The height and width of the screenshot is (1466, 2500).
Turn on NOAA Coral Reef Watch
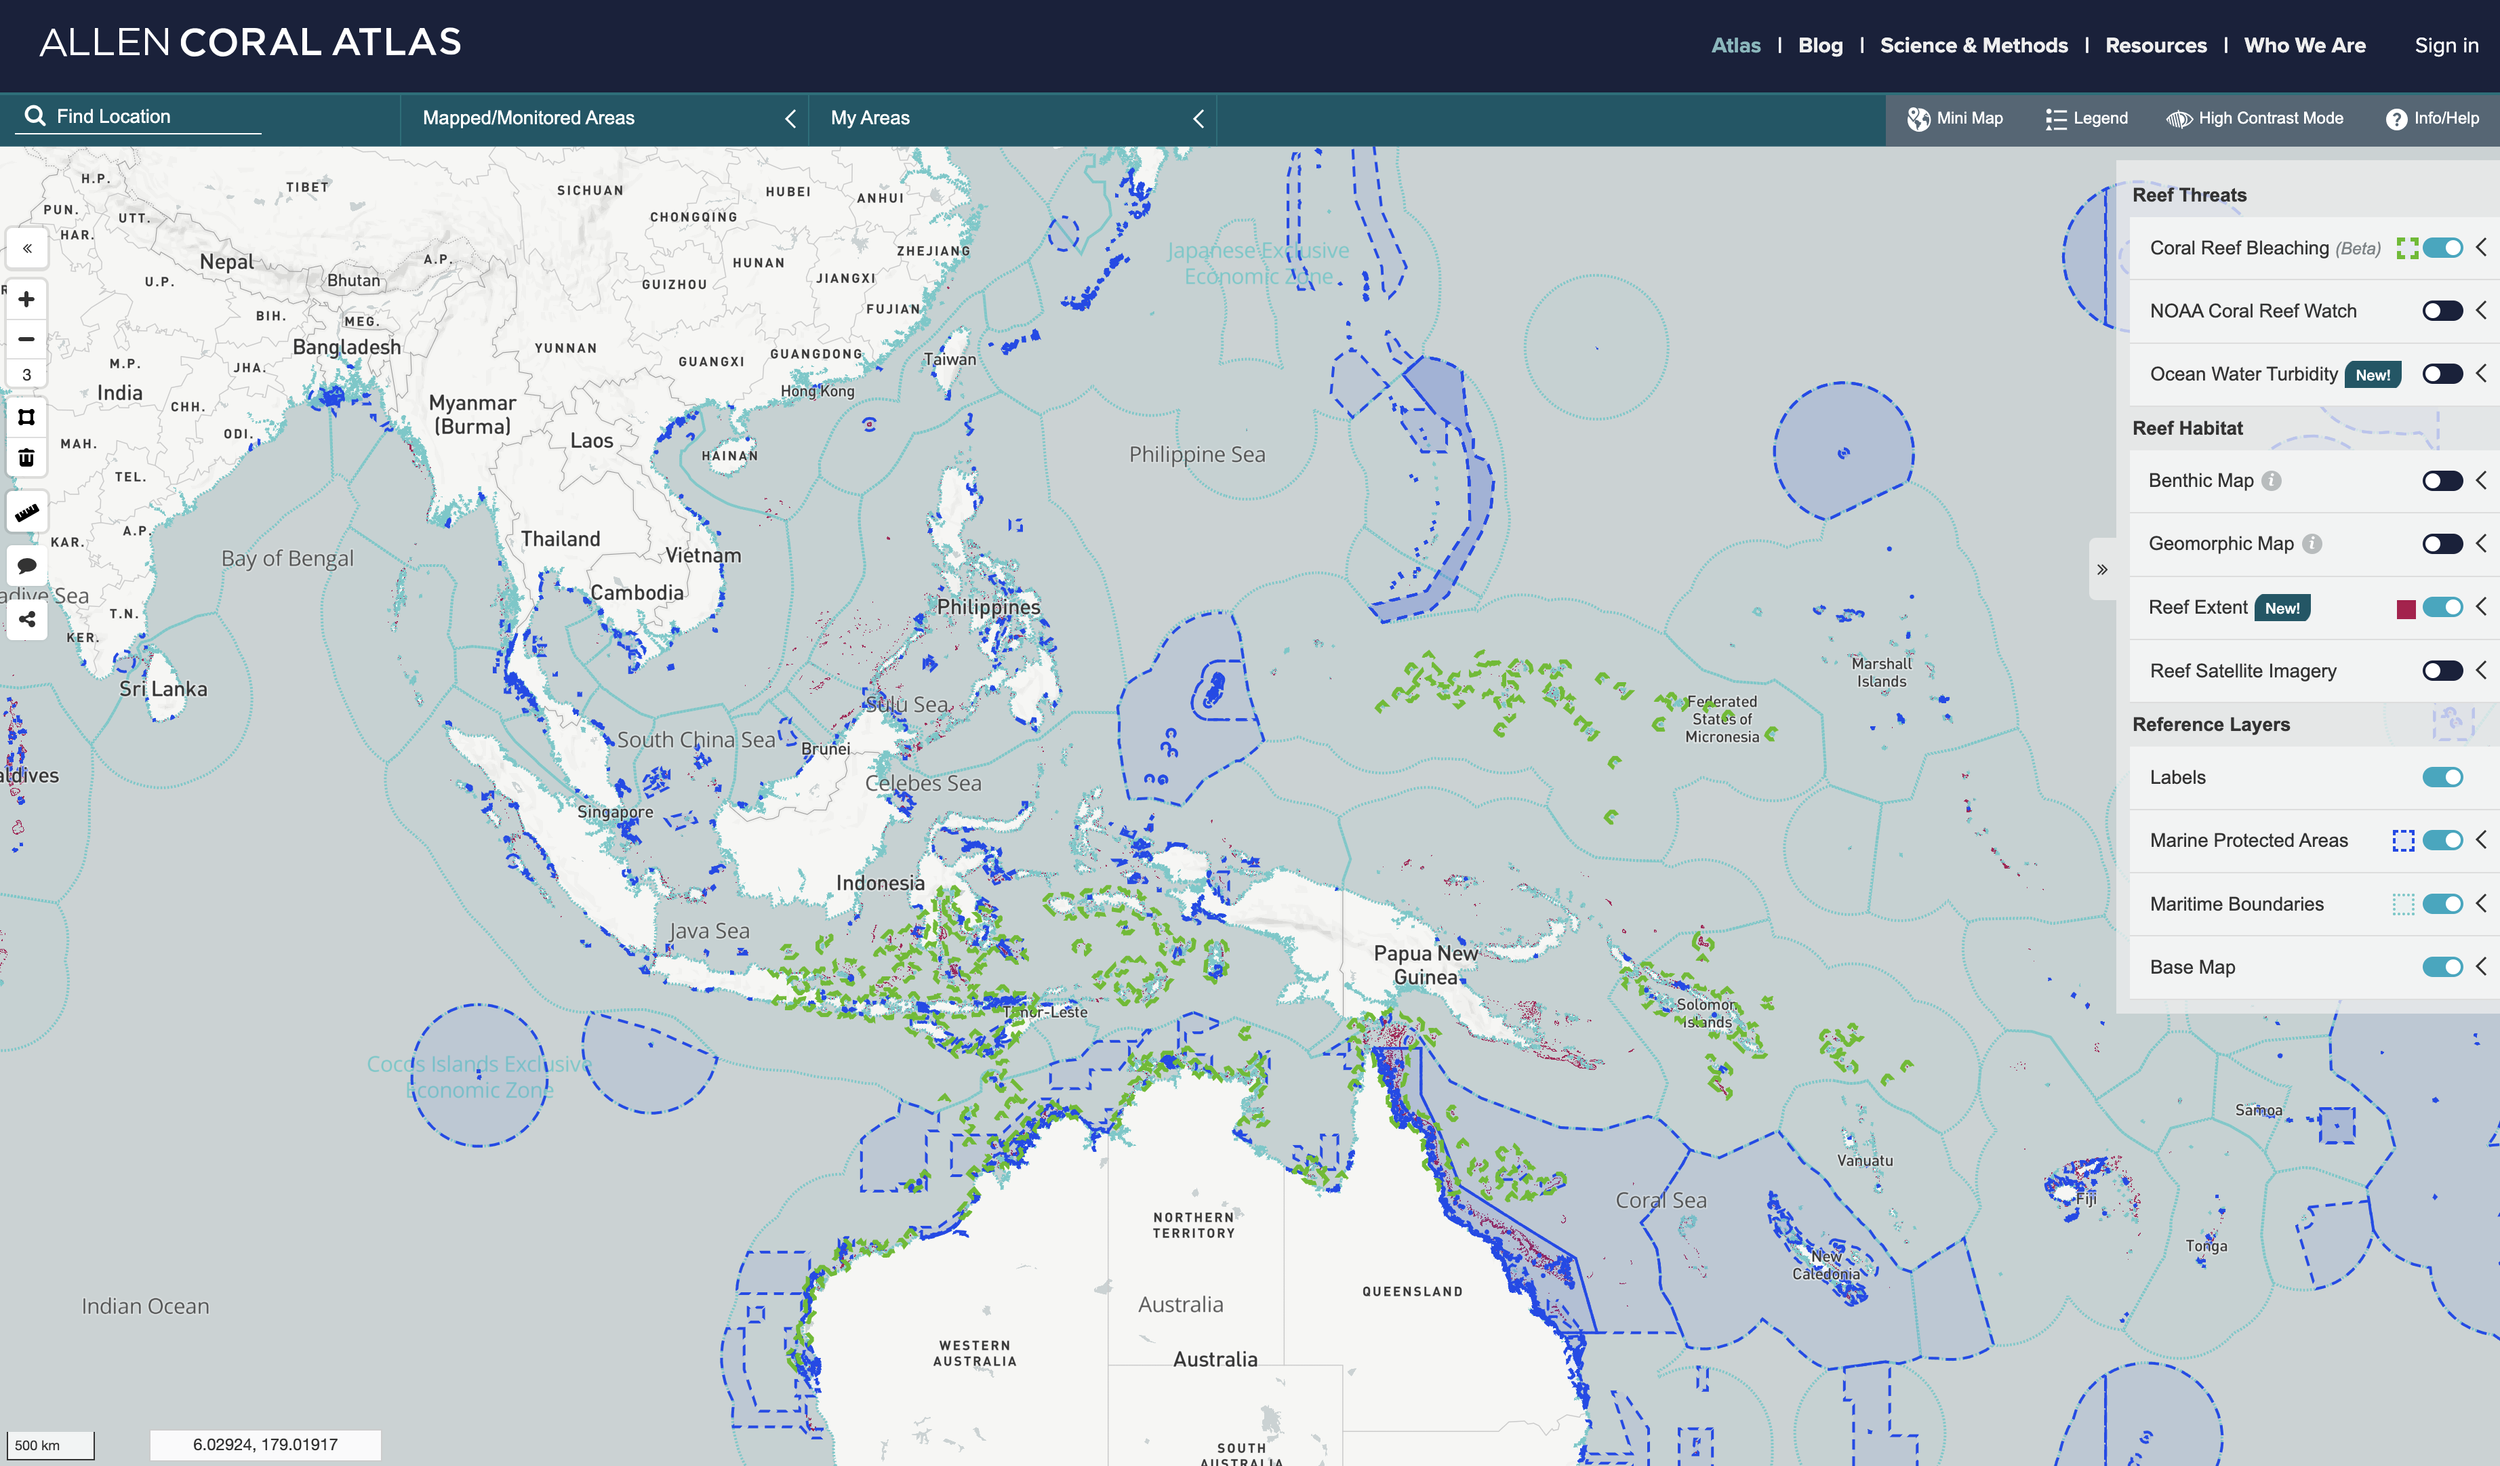click(2441, 311)
